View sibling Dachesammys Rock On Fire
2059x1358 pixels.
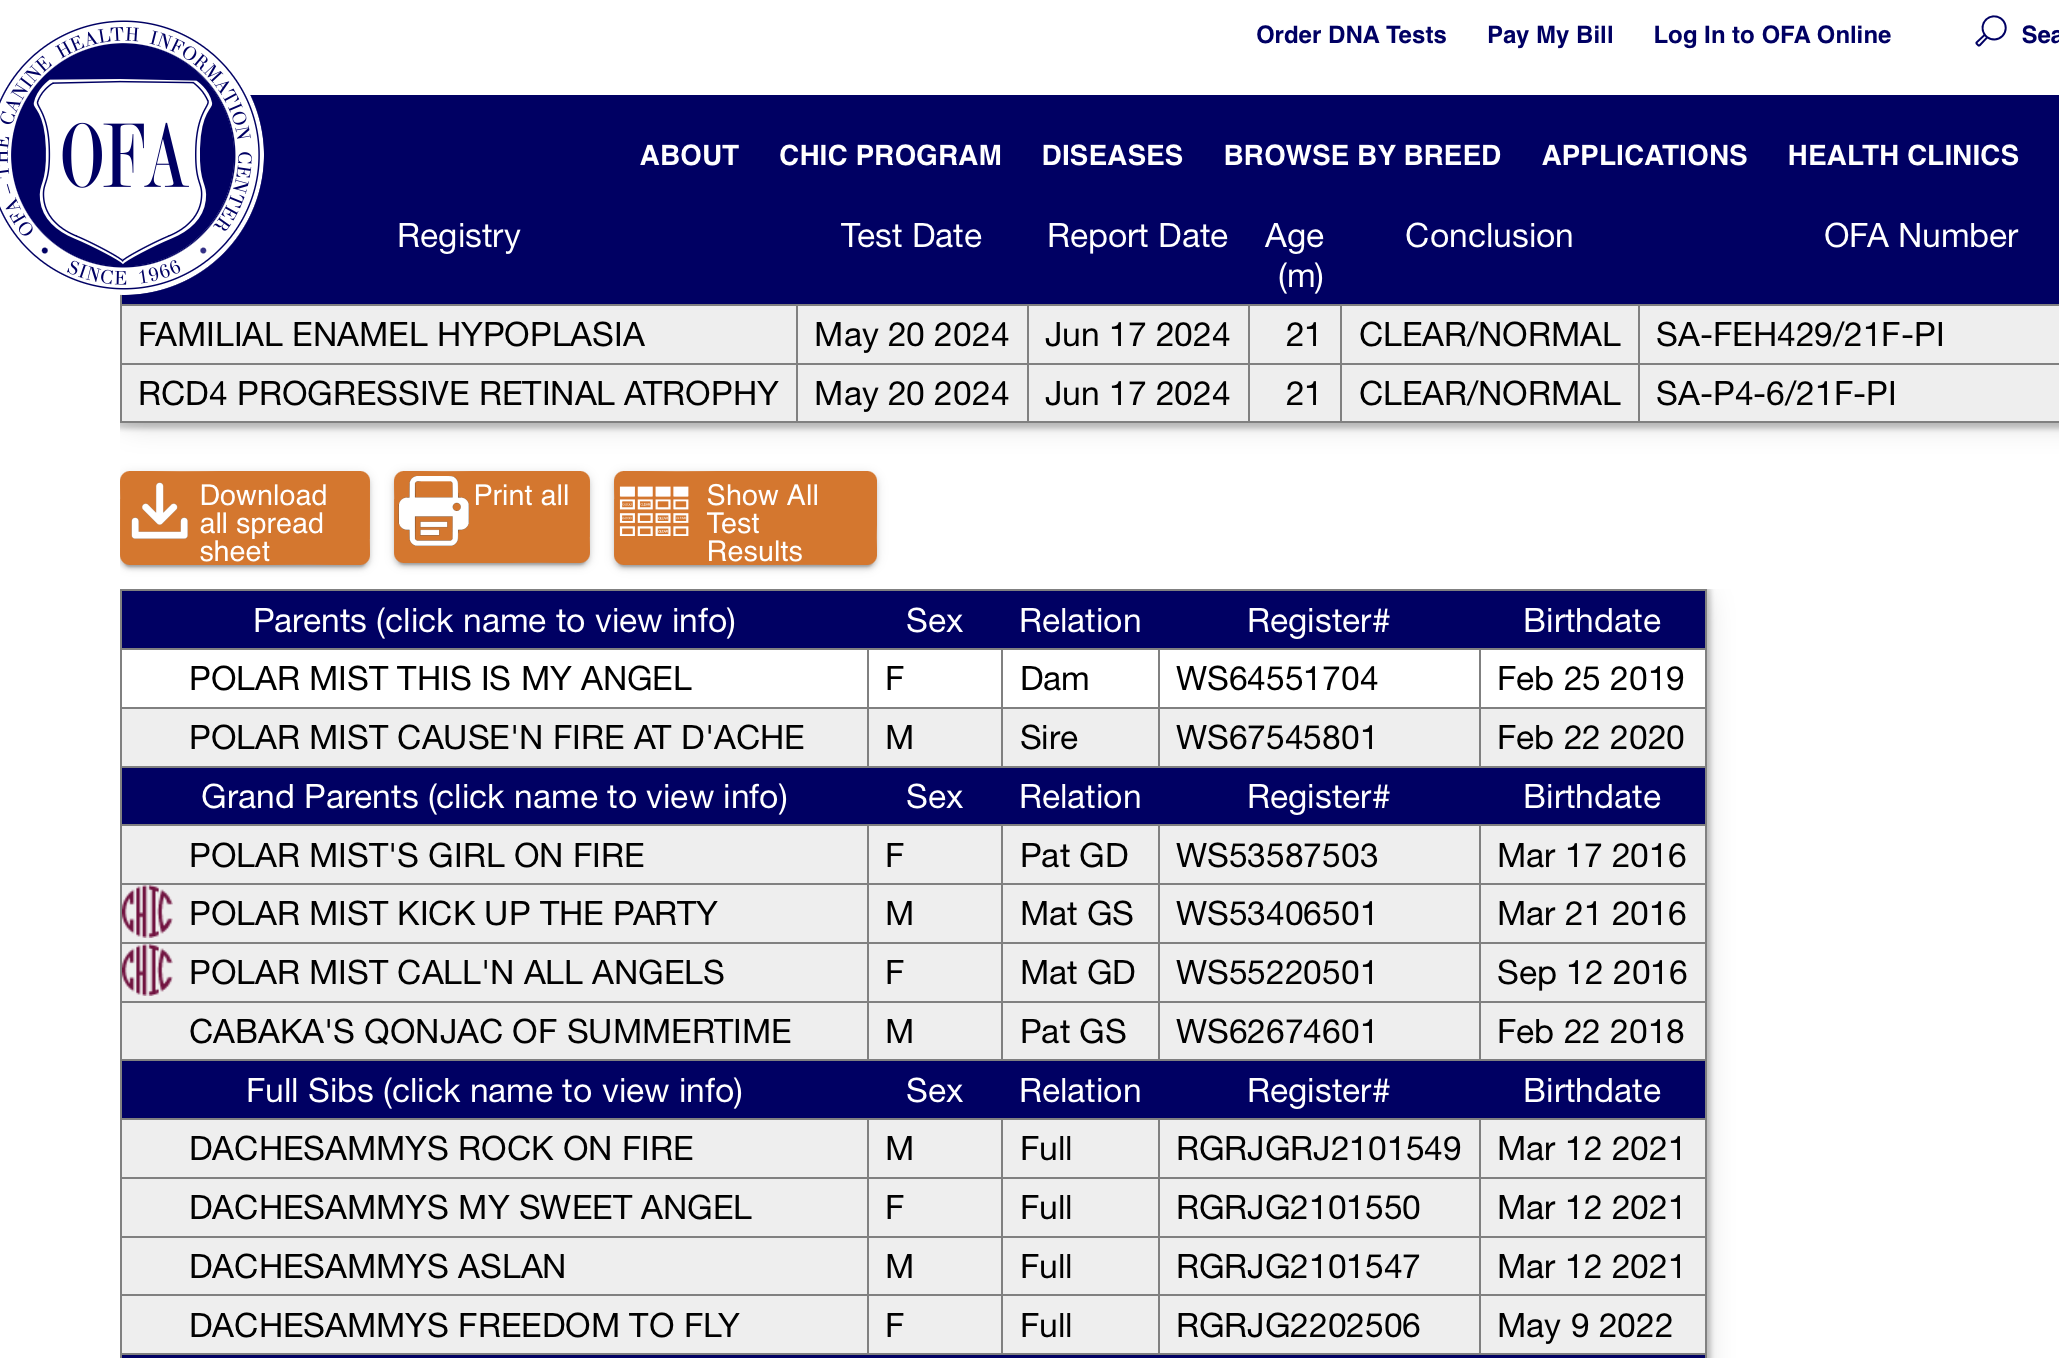(441, 1149)
